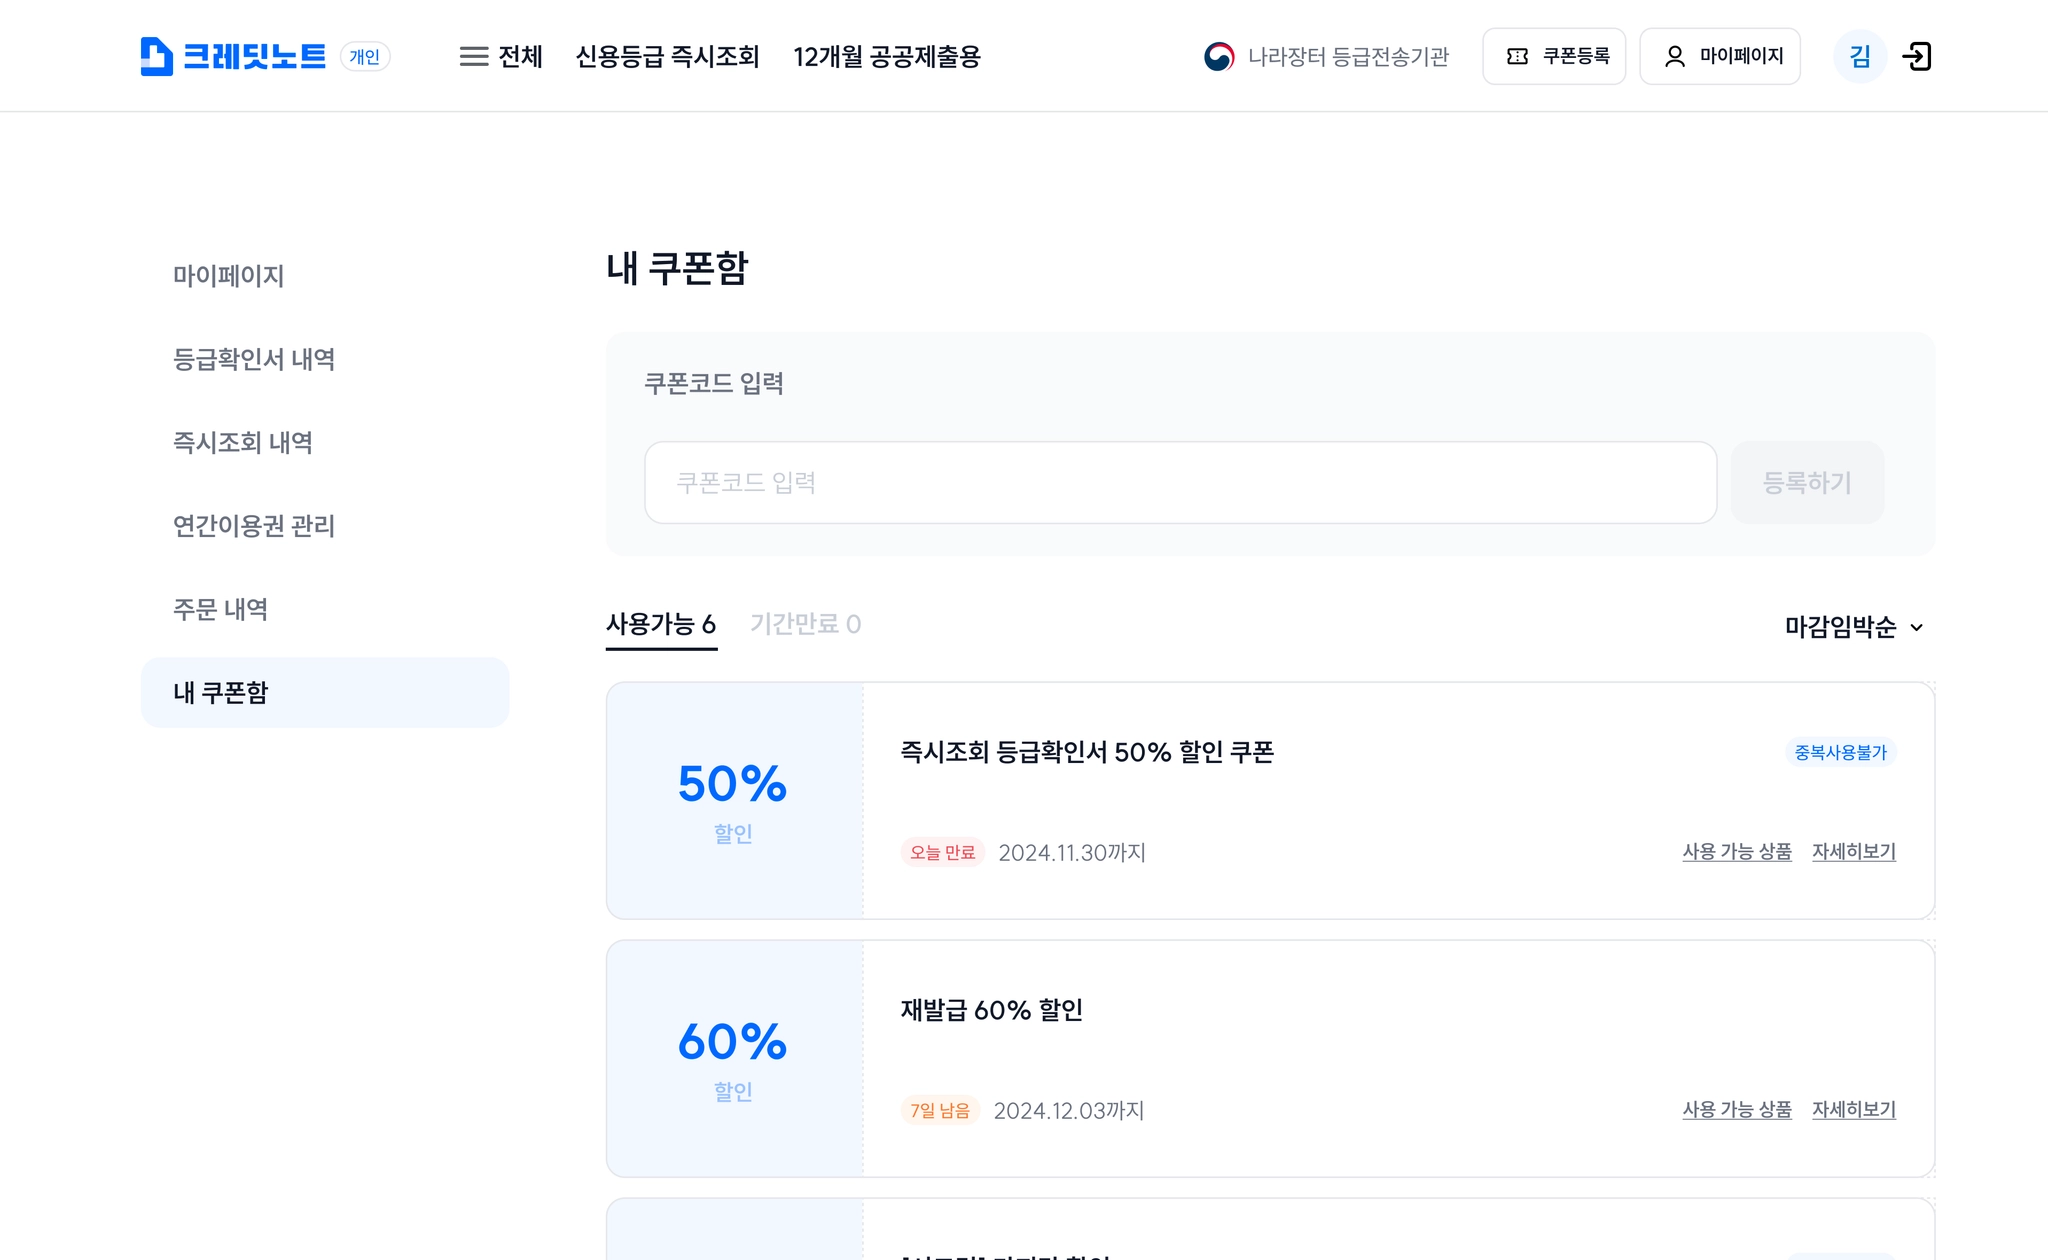This screenshot has width=2048, height=1260.
Task: Click the 개인 badge next to logo
Action: tap(365, 57)
